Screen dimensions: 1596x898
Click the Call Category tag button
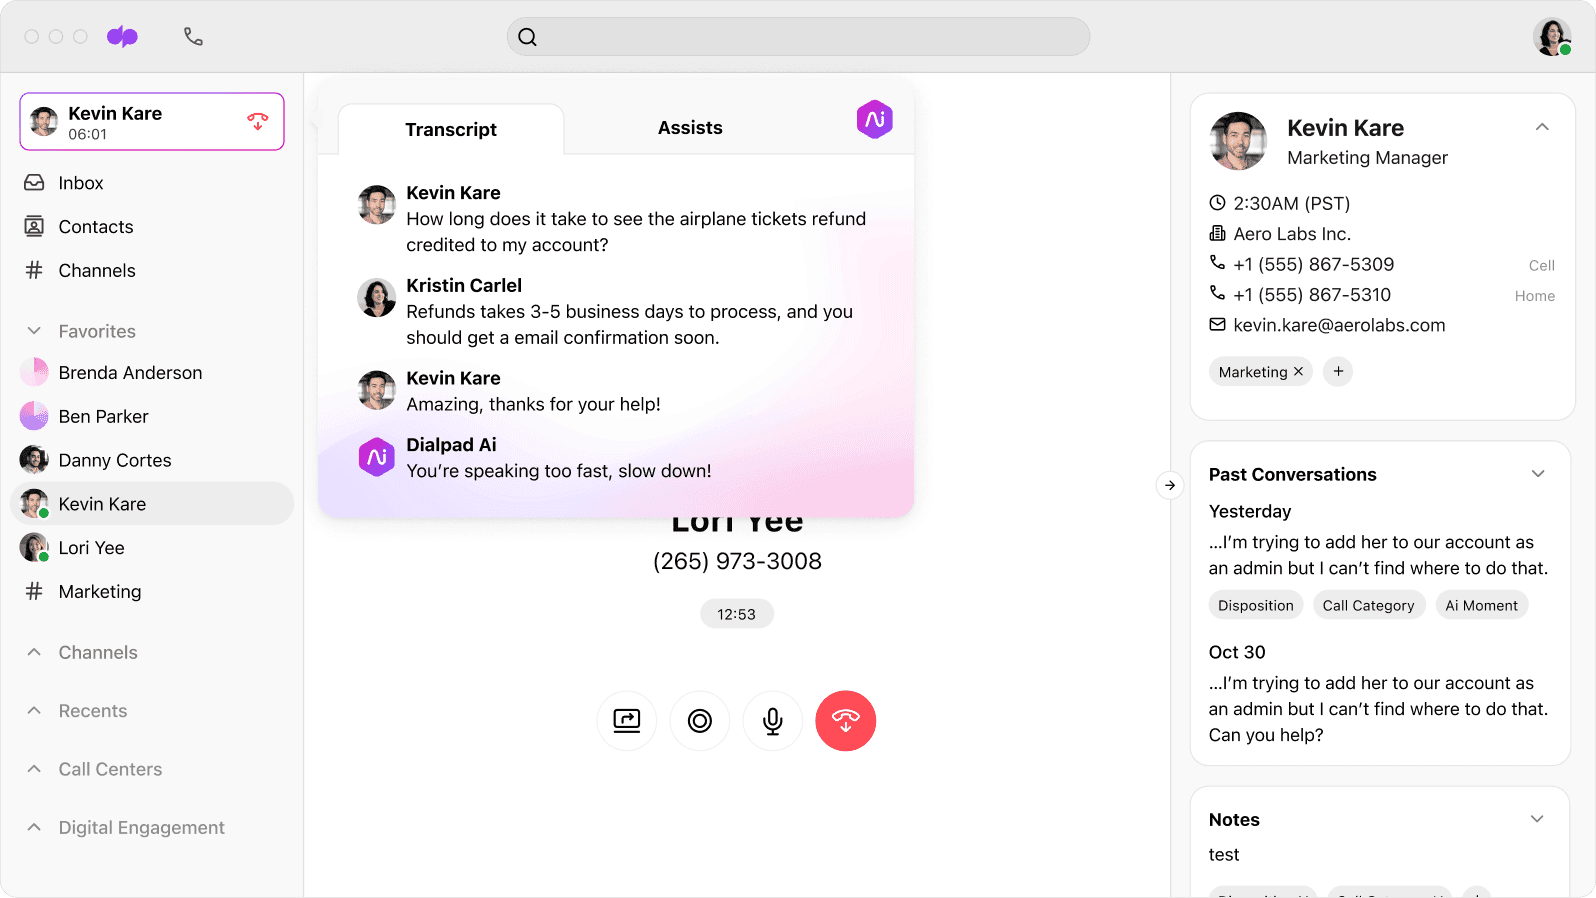(1368, 606)
